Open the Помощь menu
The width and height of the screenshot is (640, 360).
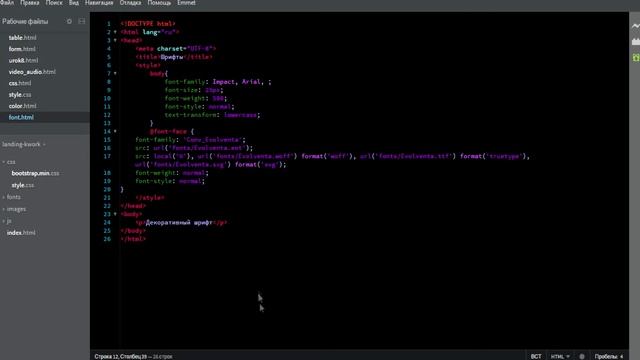coord(159,3)
